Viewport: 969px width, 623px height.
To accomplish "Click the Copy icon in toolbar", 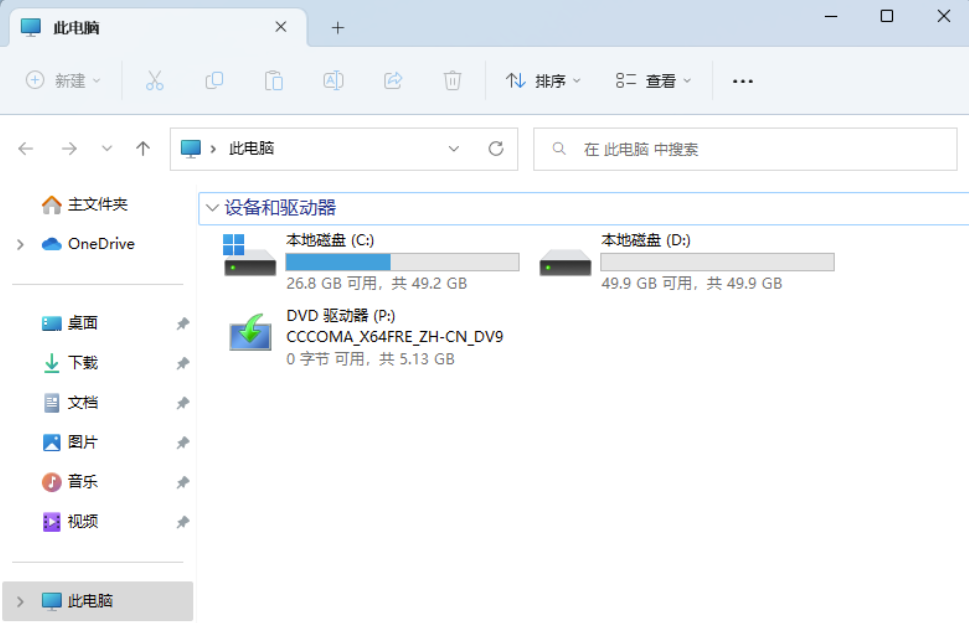I will [214, 80].
